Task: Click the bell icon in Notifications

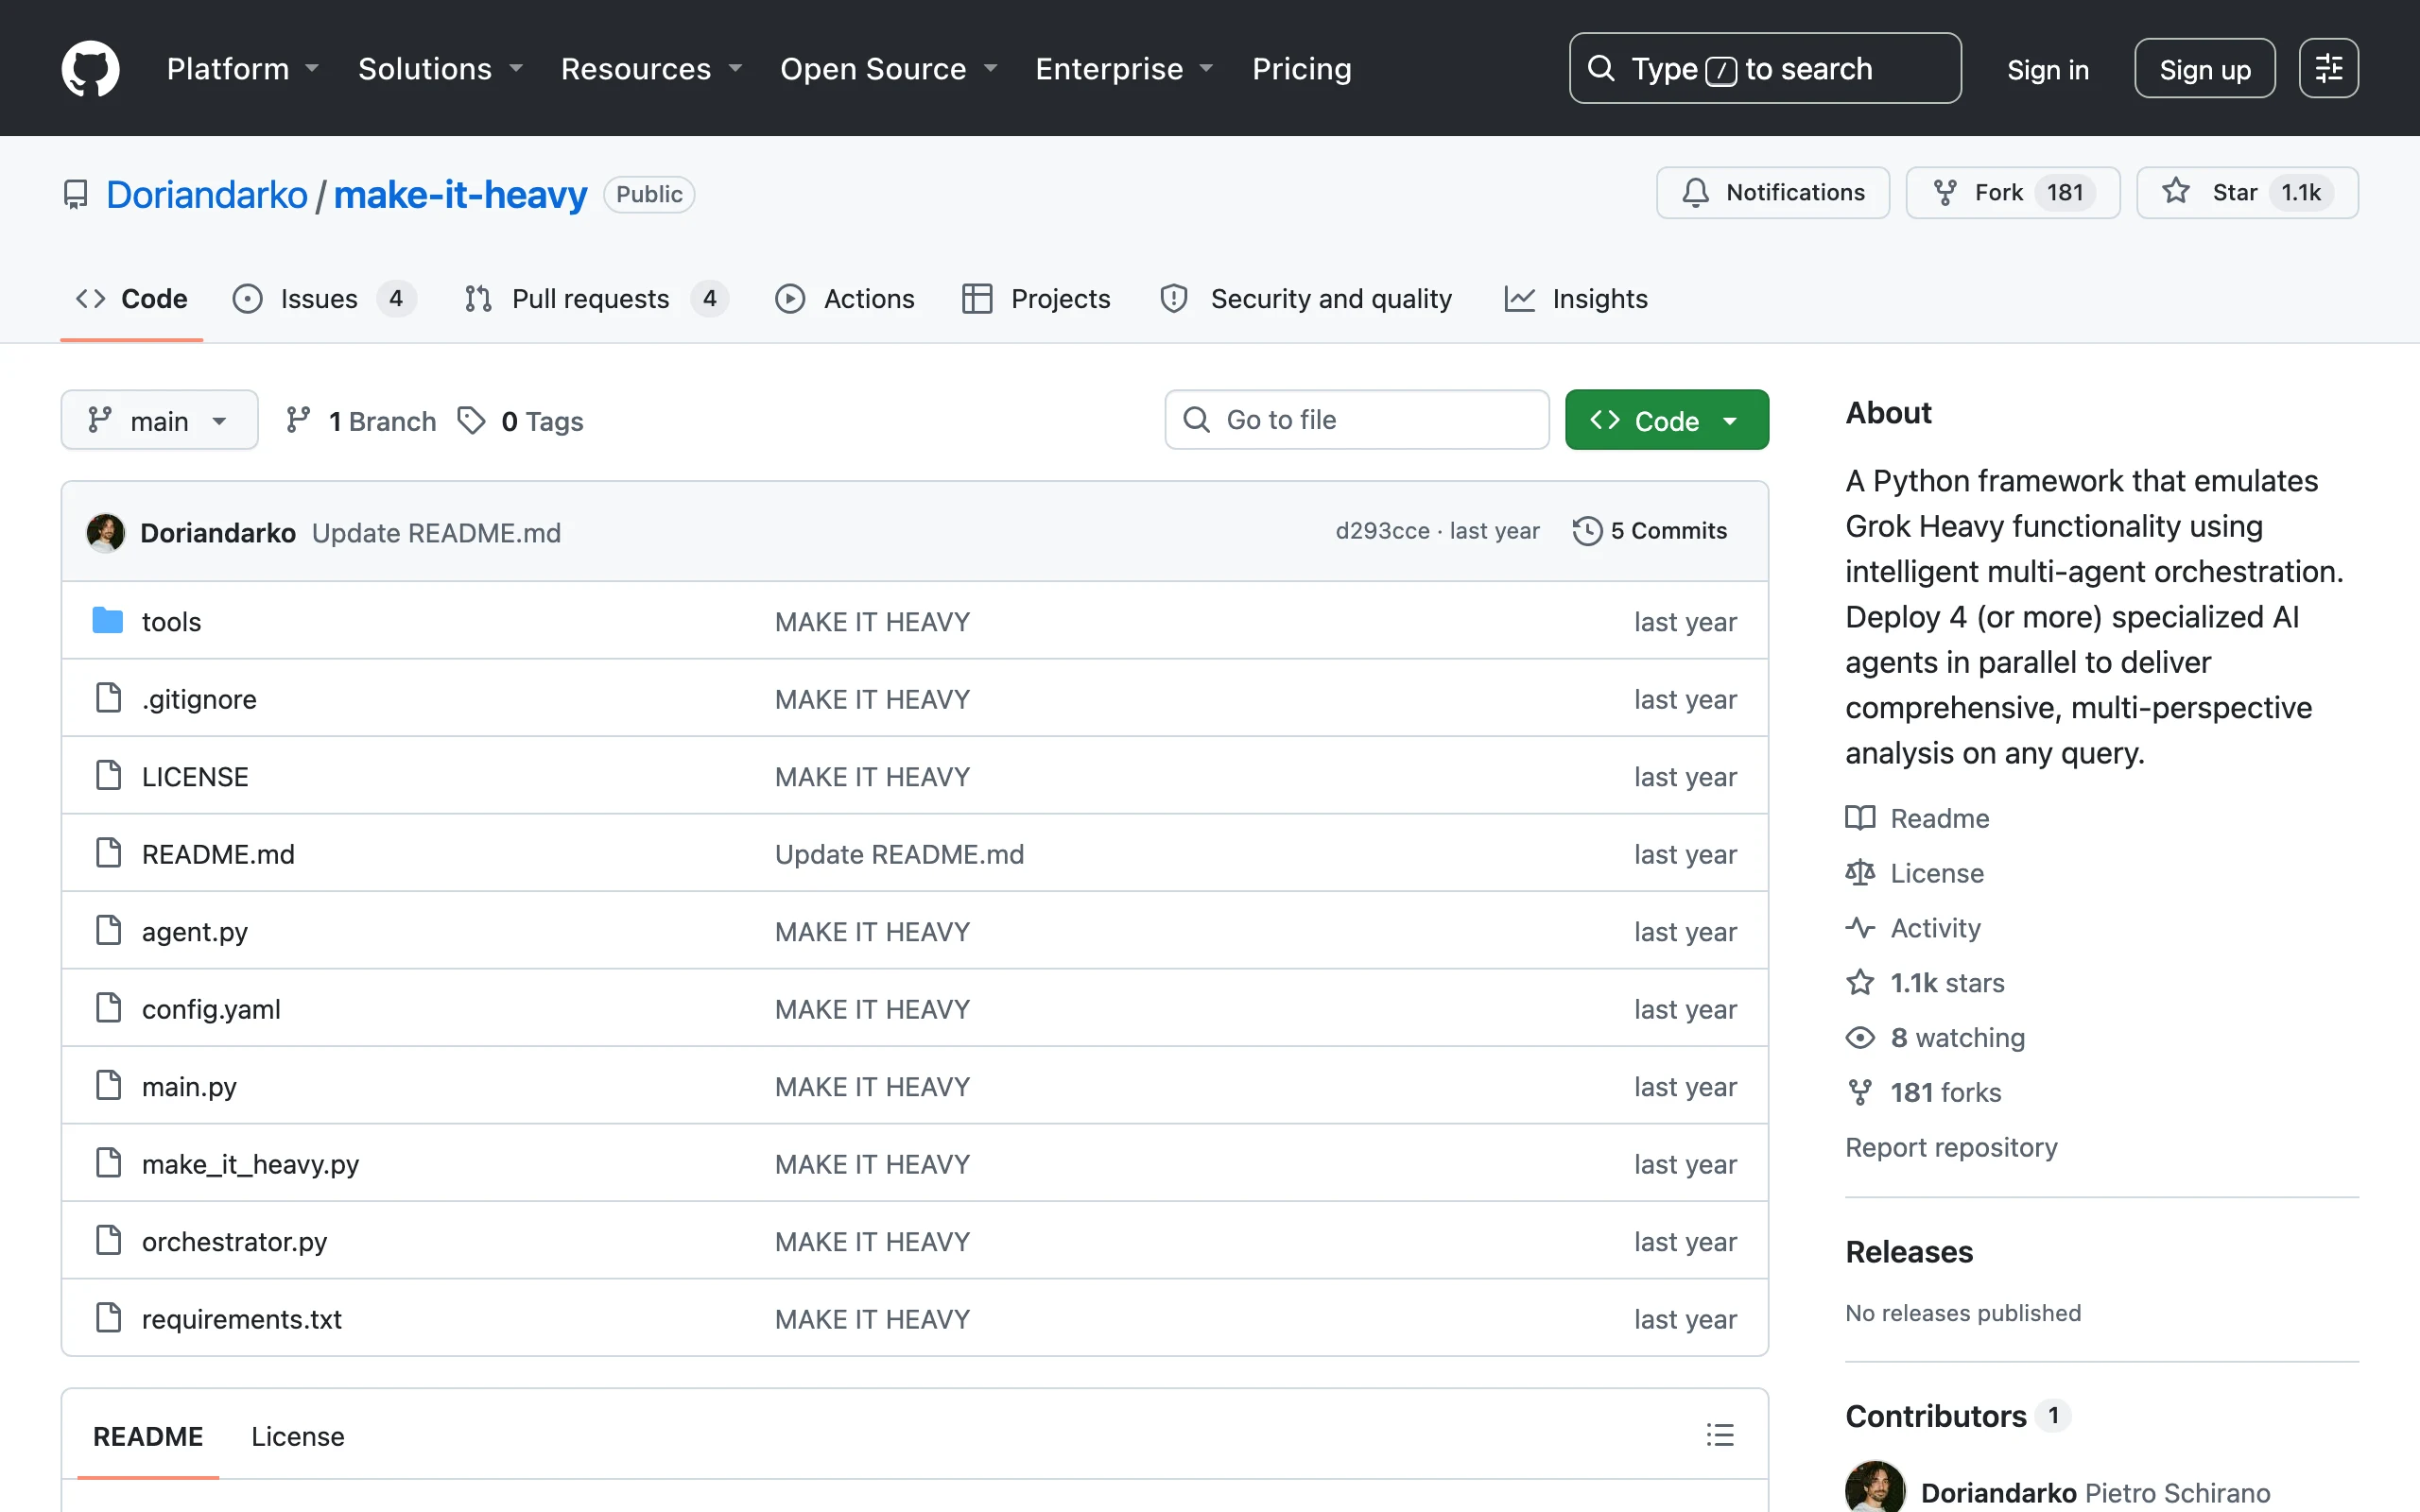Action: coord(1696,192)
